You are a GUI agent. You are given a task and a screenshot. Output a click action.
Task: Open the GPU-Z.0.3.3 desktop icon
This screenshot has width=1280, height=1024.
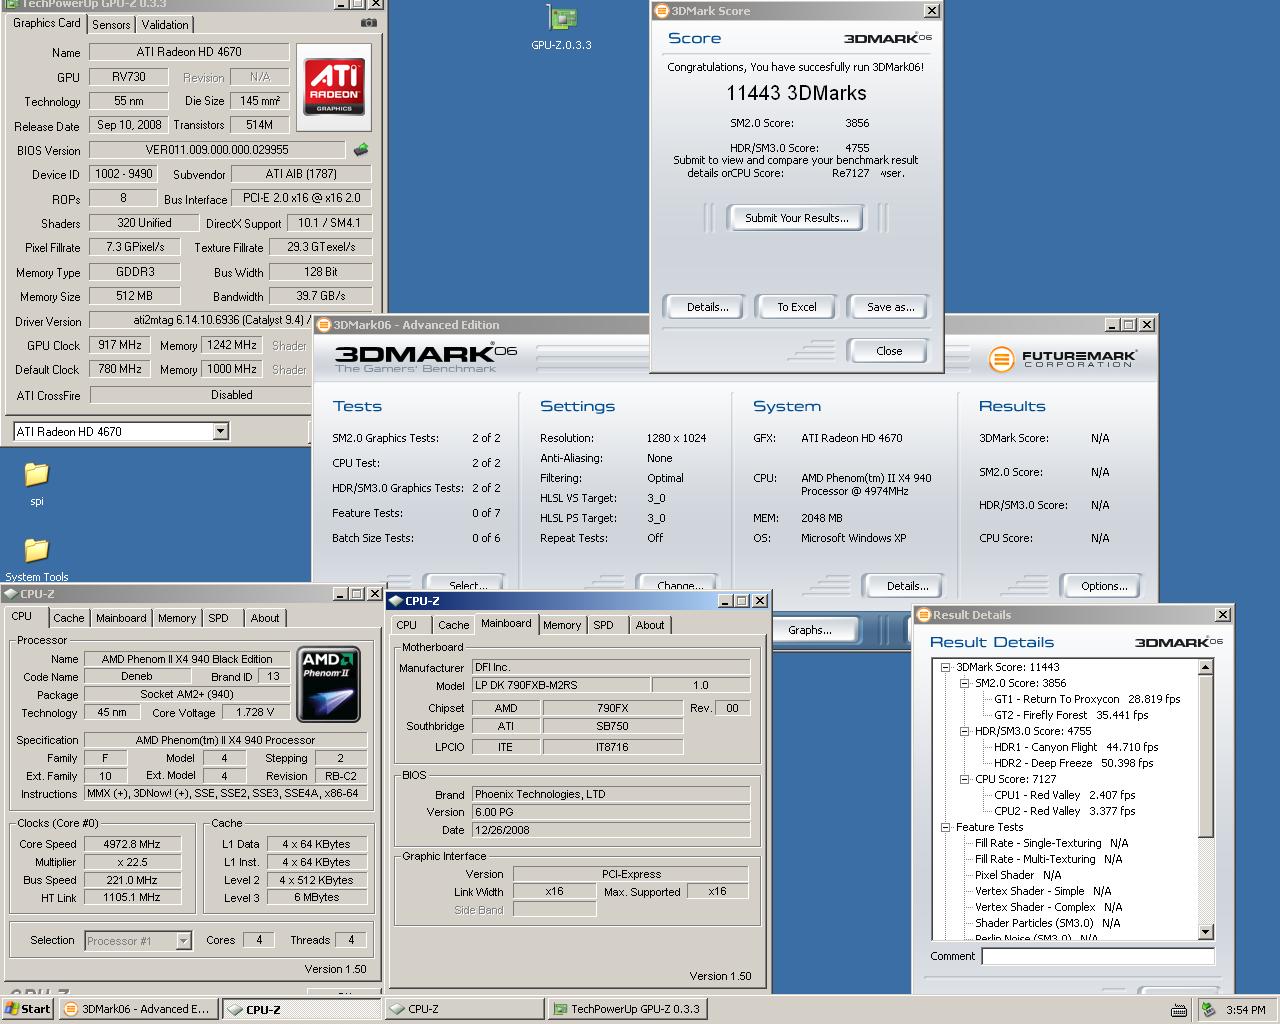pyautogui.click(x=562, y=28)
